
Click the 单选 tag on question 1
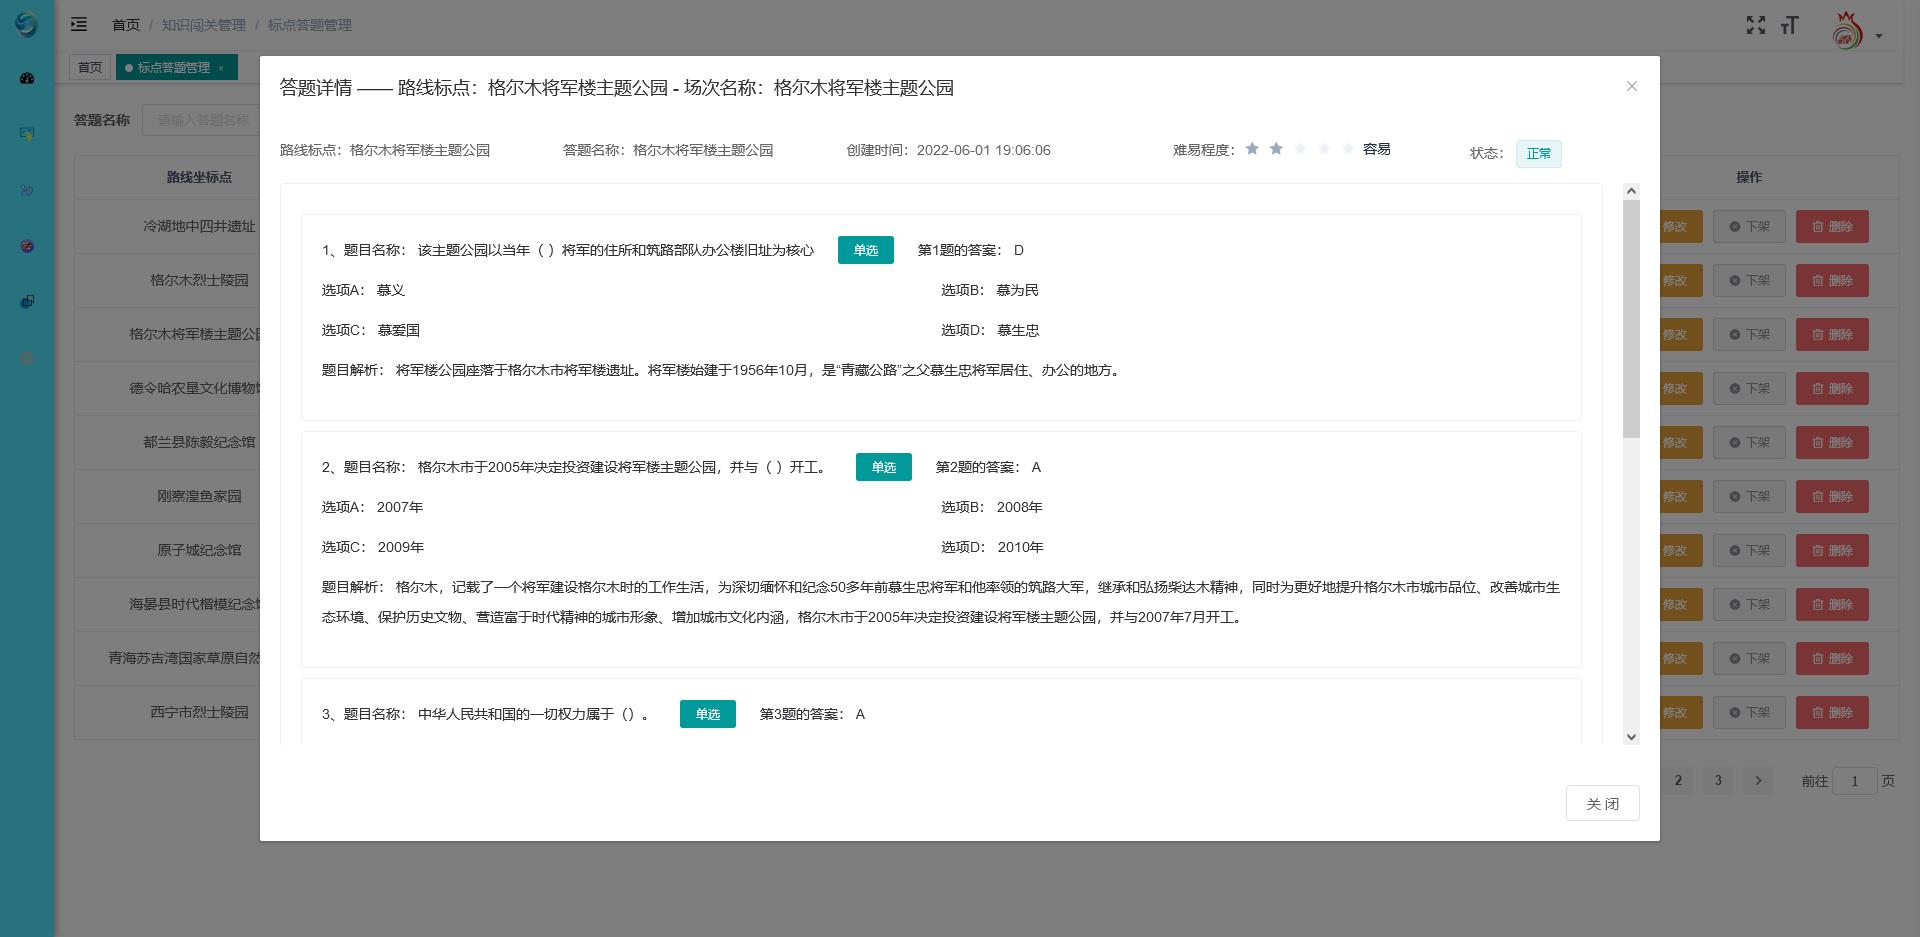[x=865, y=250]
